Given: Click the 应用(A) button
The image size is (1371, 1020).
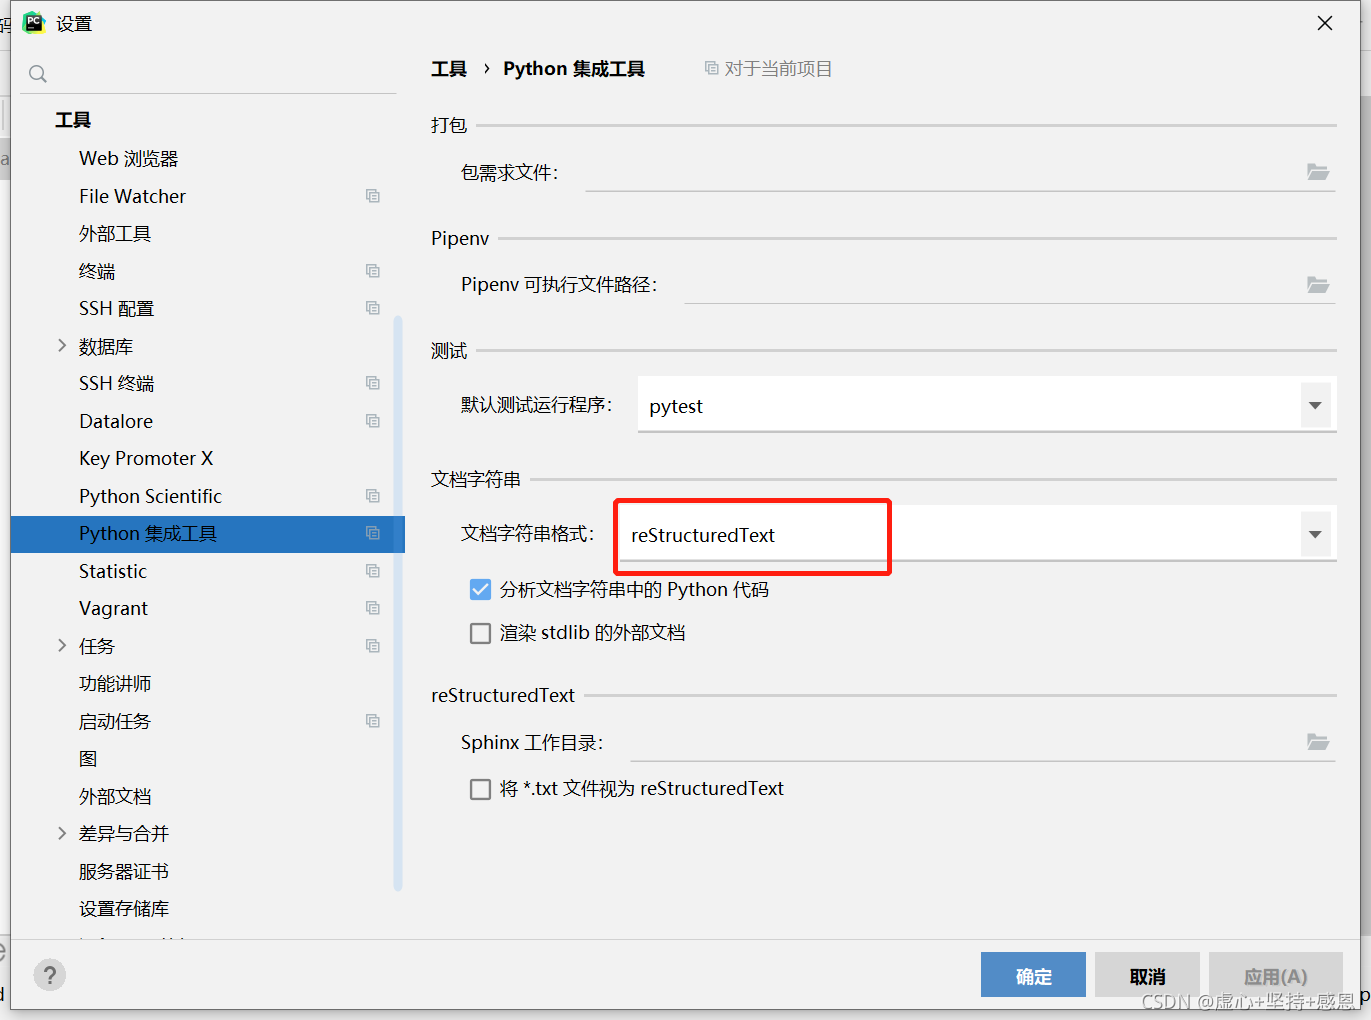Looking at the screenshot, I should pyautogui.click(x=1275, y=975).
